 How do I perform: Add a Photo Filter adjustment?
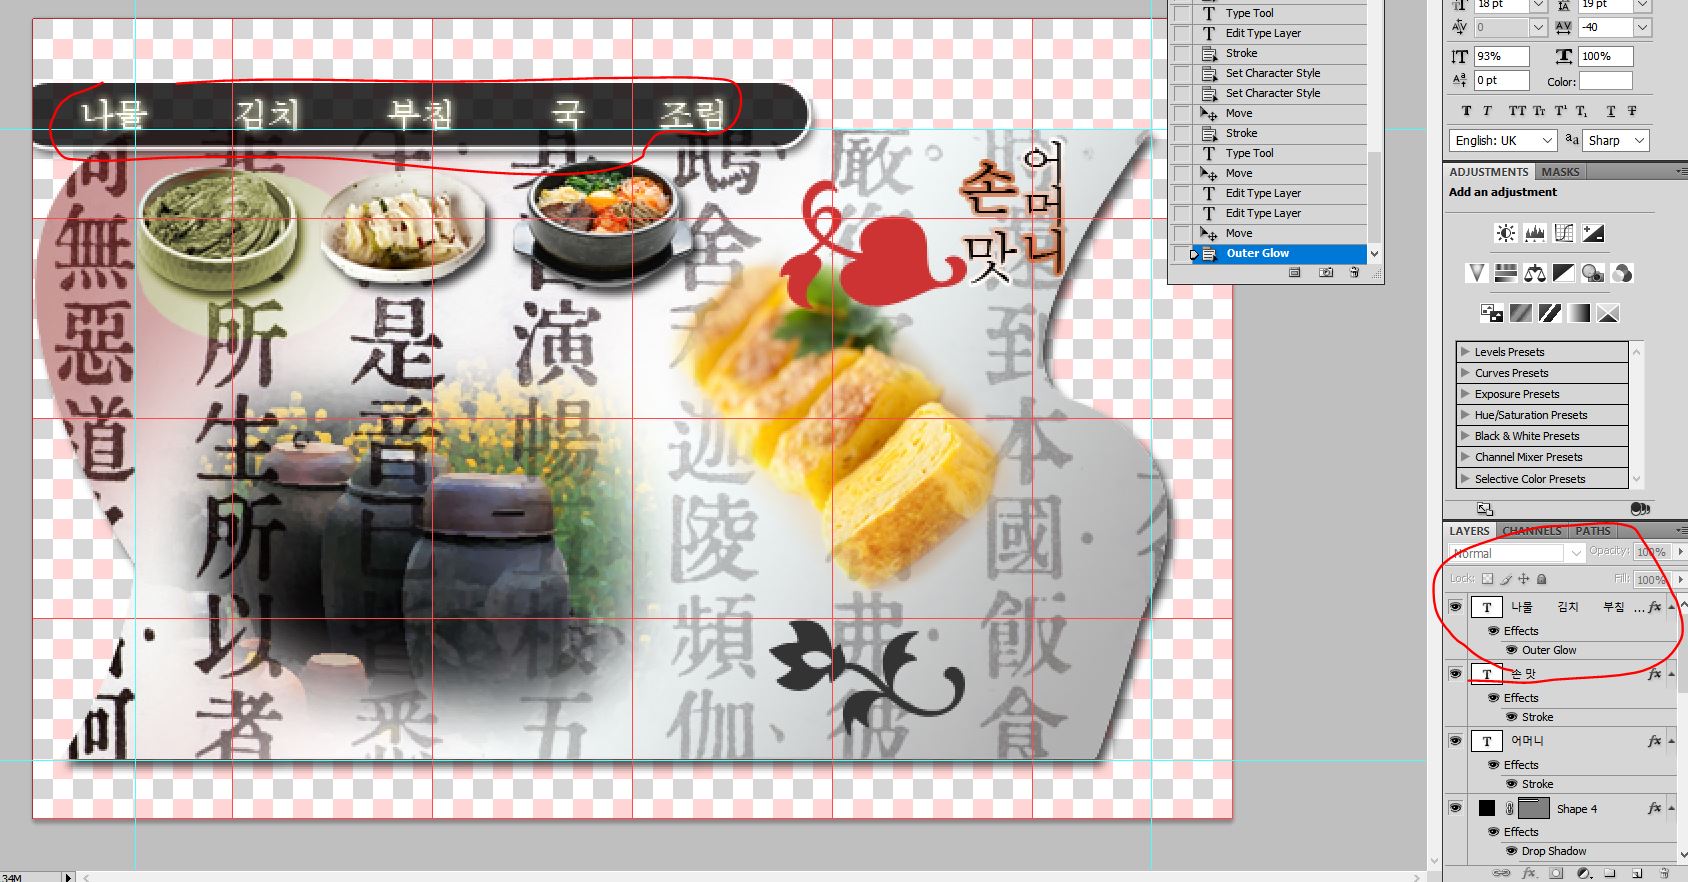click(1593, 273)
